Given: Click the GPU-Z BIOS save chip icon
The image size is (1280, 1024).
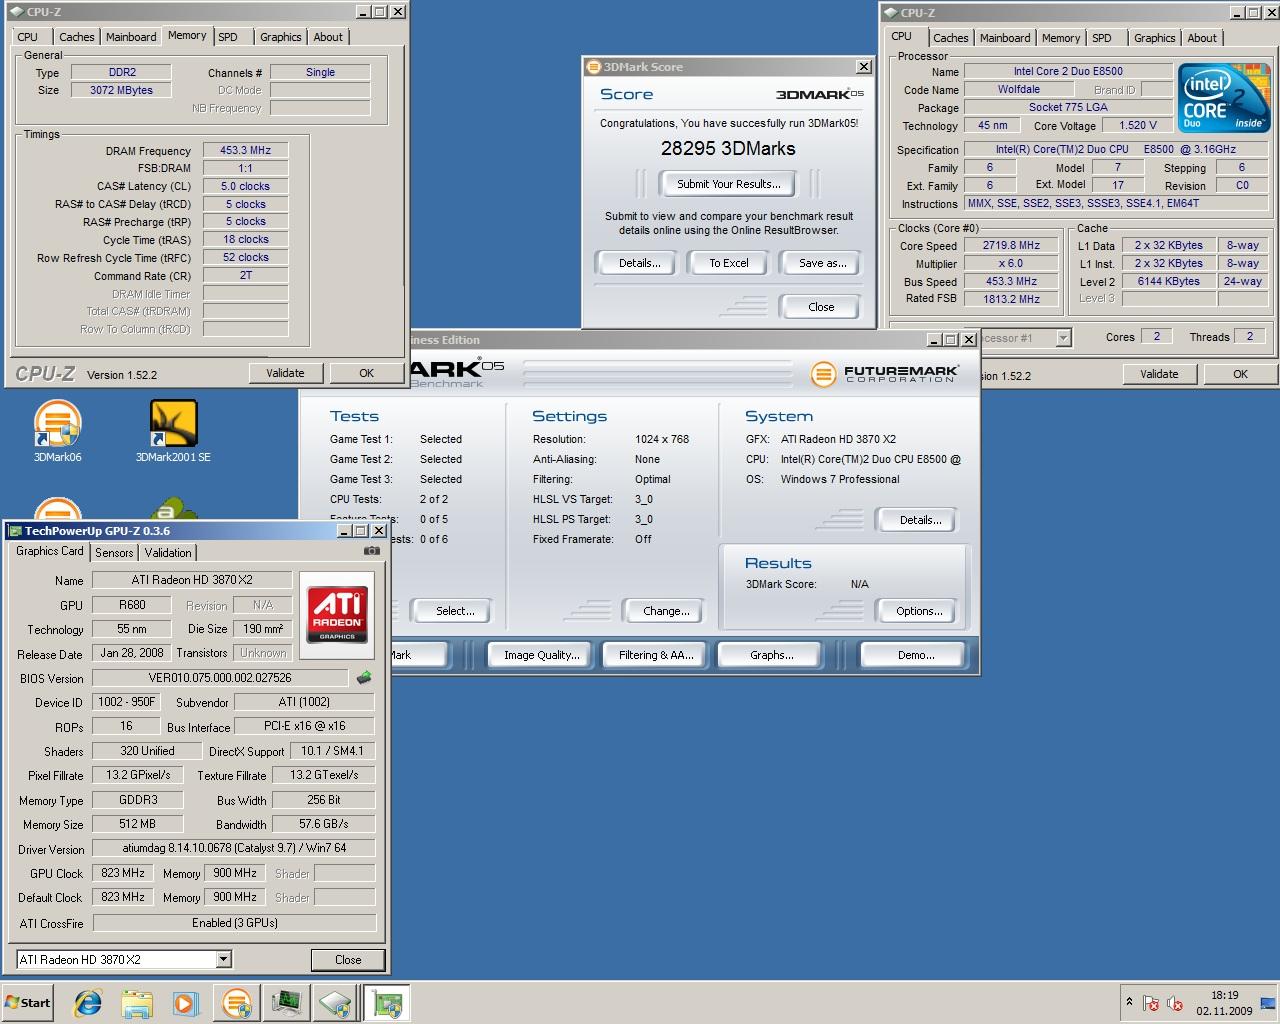Looking at the screenshot, I should pyautogui.click(x=364, y=677).
